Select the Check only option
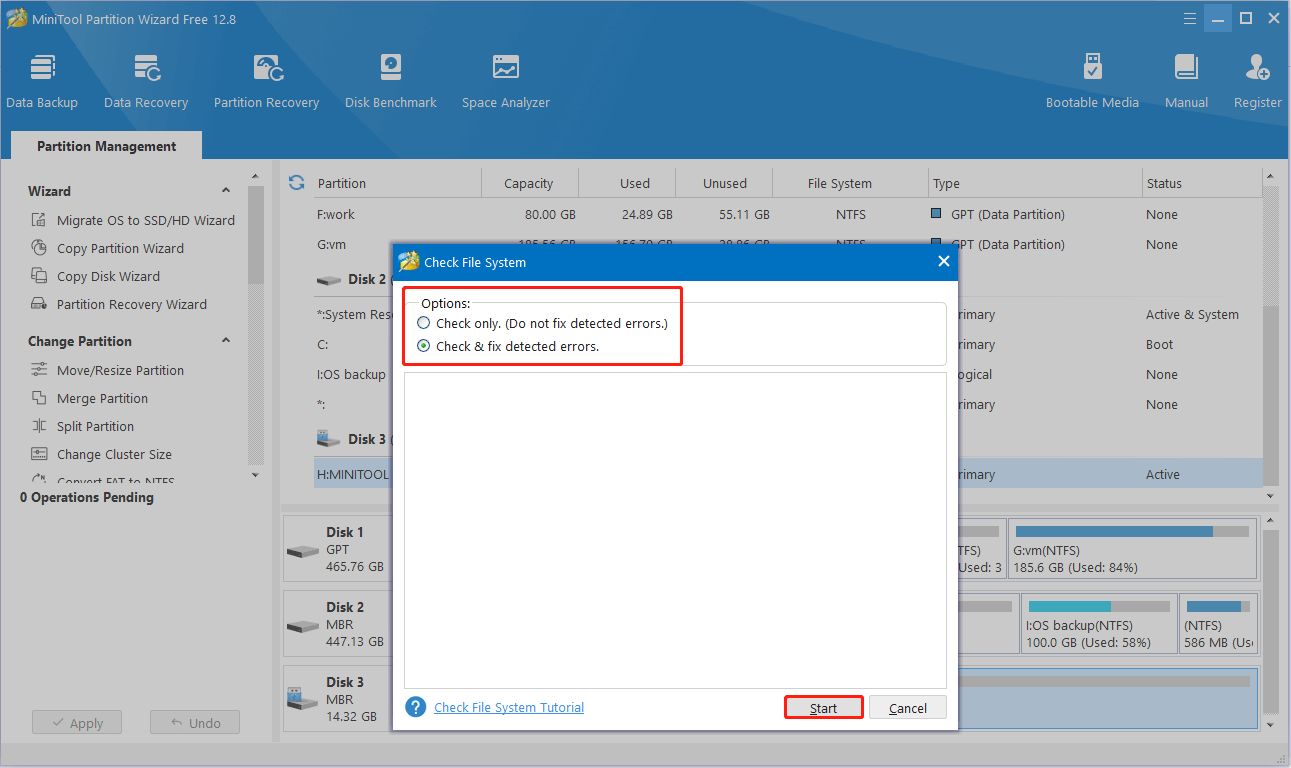This screenshot has height=768, width=1291. pos(423,322)
